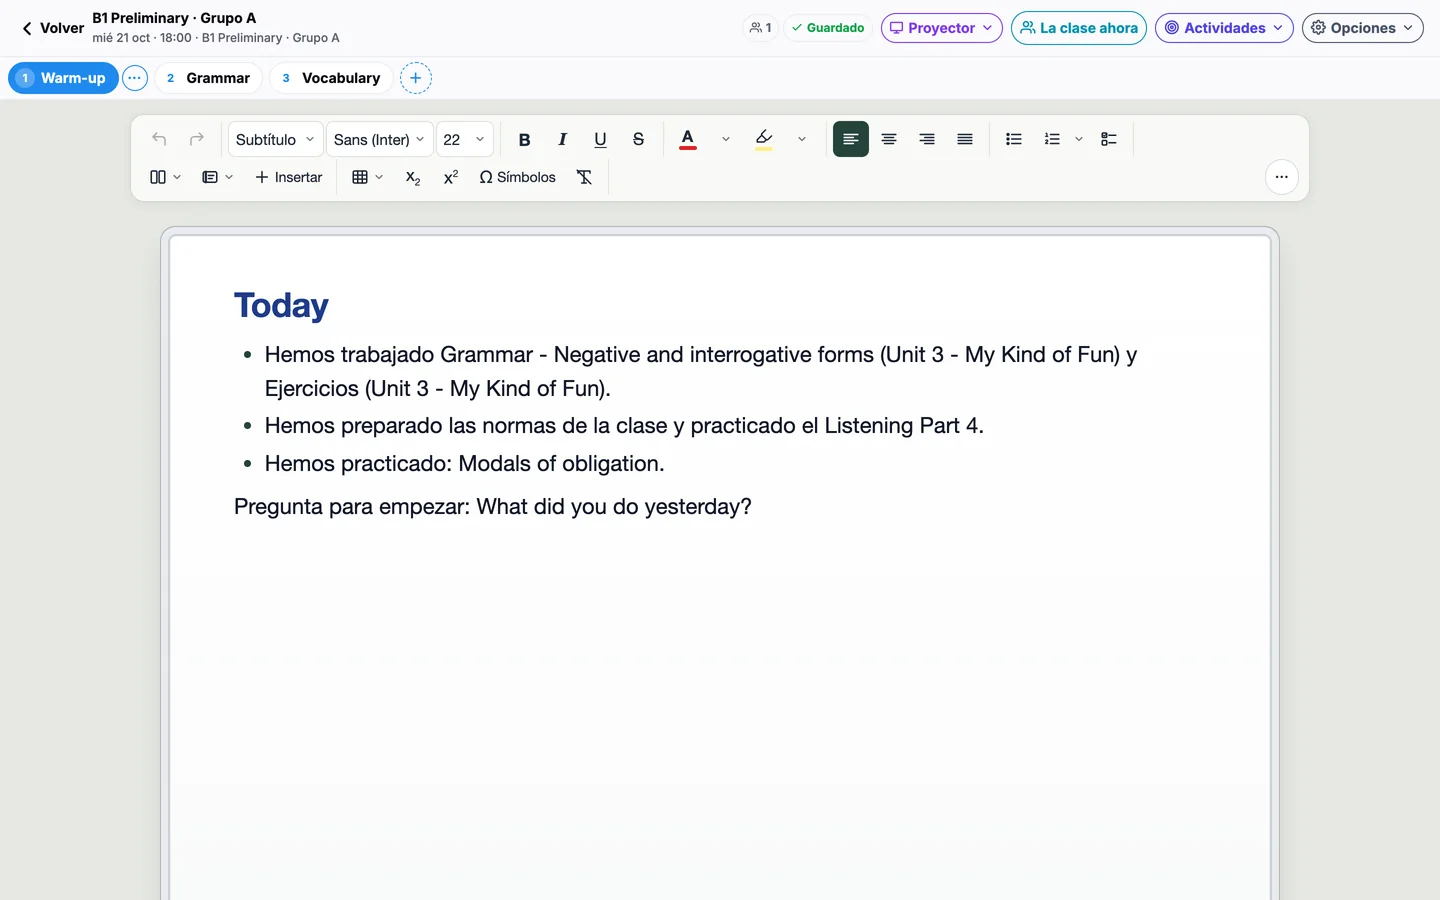Toggle bold formatting
Screen dimensions: 1440x900
524,140
